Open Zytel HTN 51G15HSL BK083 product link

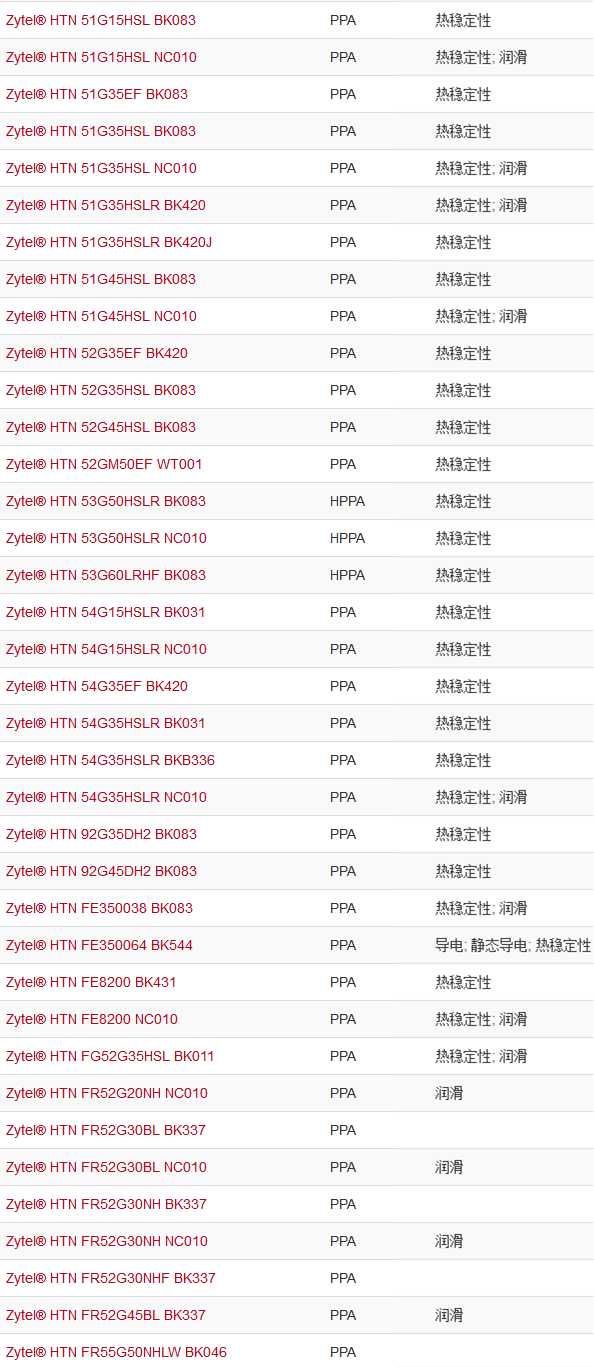click(101, 20)
